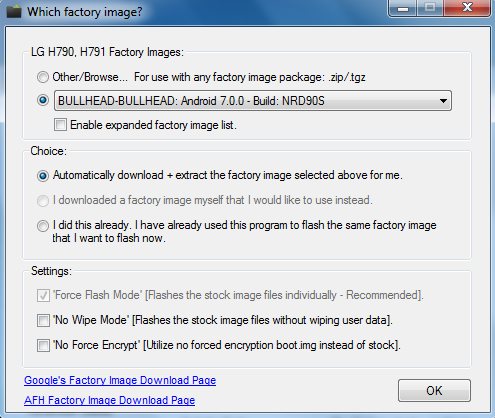Enable No Force Encrypt checkbox
This screenshot has height=418, width=495.
[x=43, y=345]
